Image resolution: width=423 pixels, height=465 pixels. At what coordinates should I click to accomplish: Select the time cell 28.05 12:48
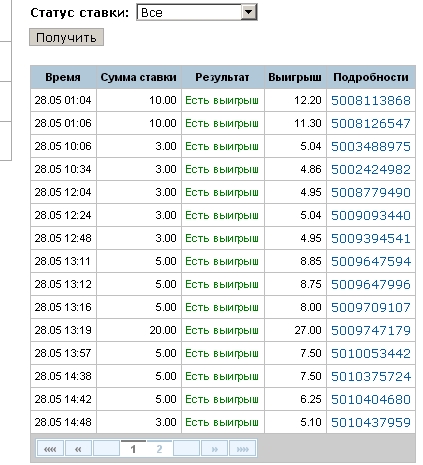click(x=63, y=238)
